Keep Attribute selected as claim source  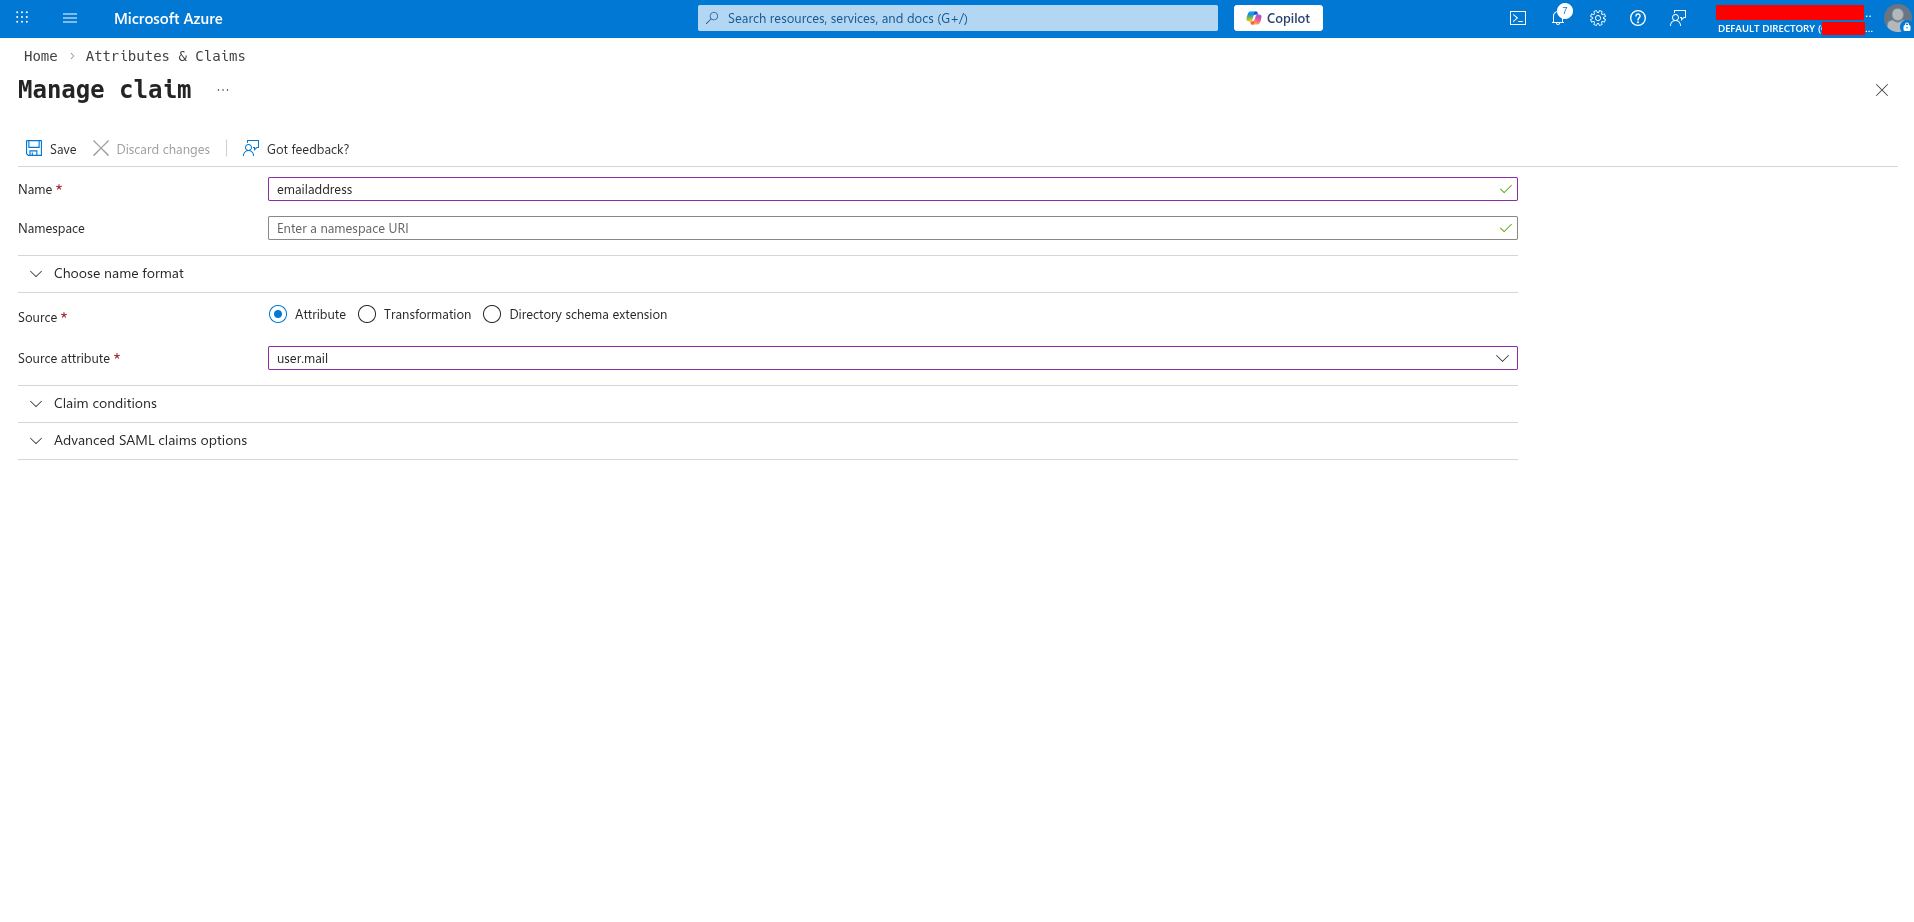pyautogui.click(x=277, y=314)
